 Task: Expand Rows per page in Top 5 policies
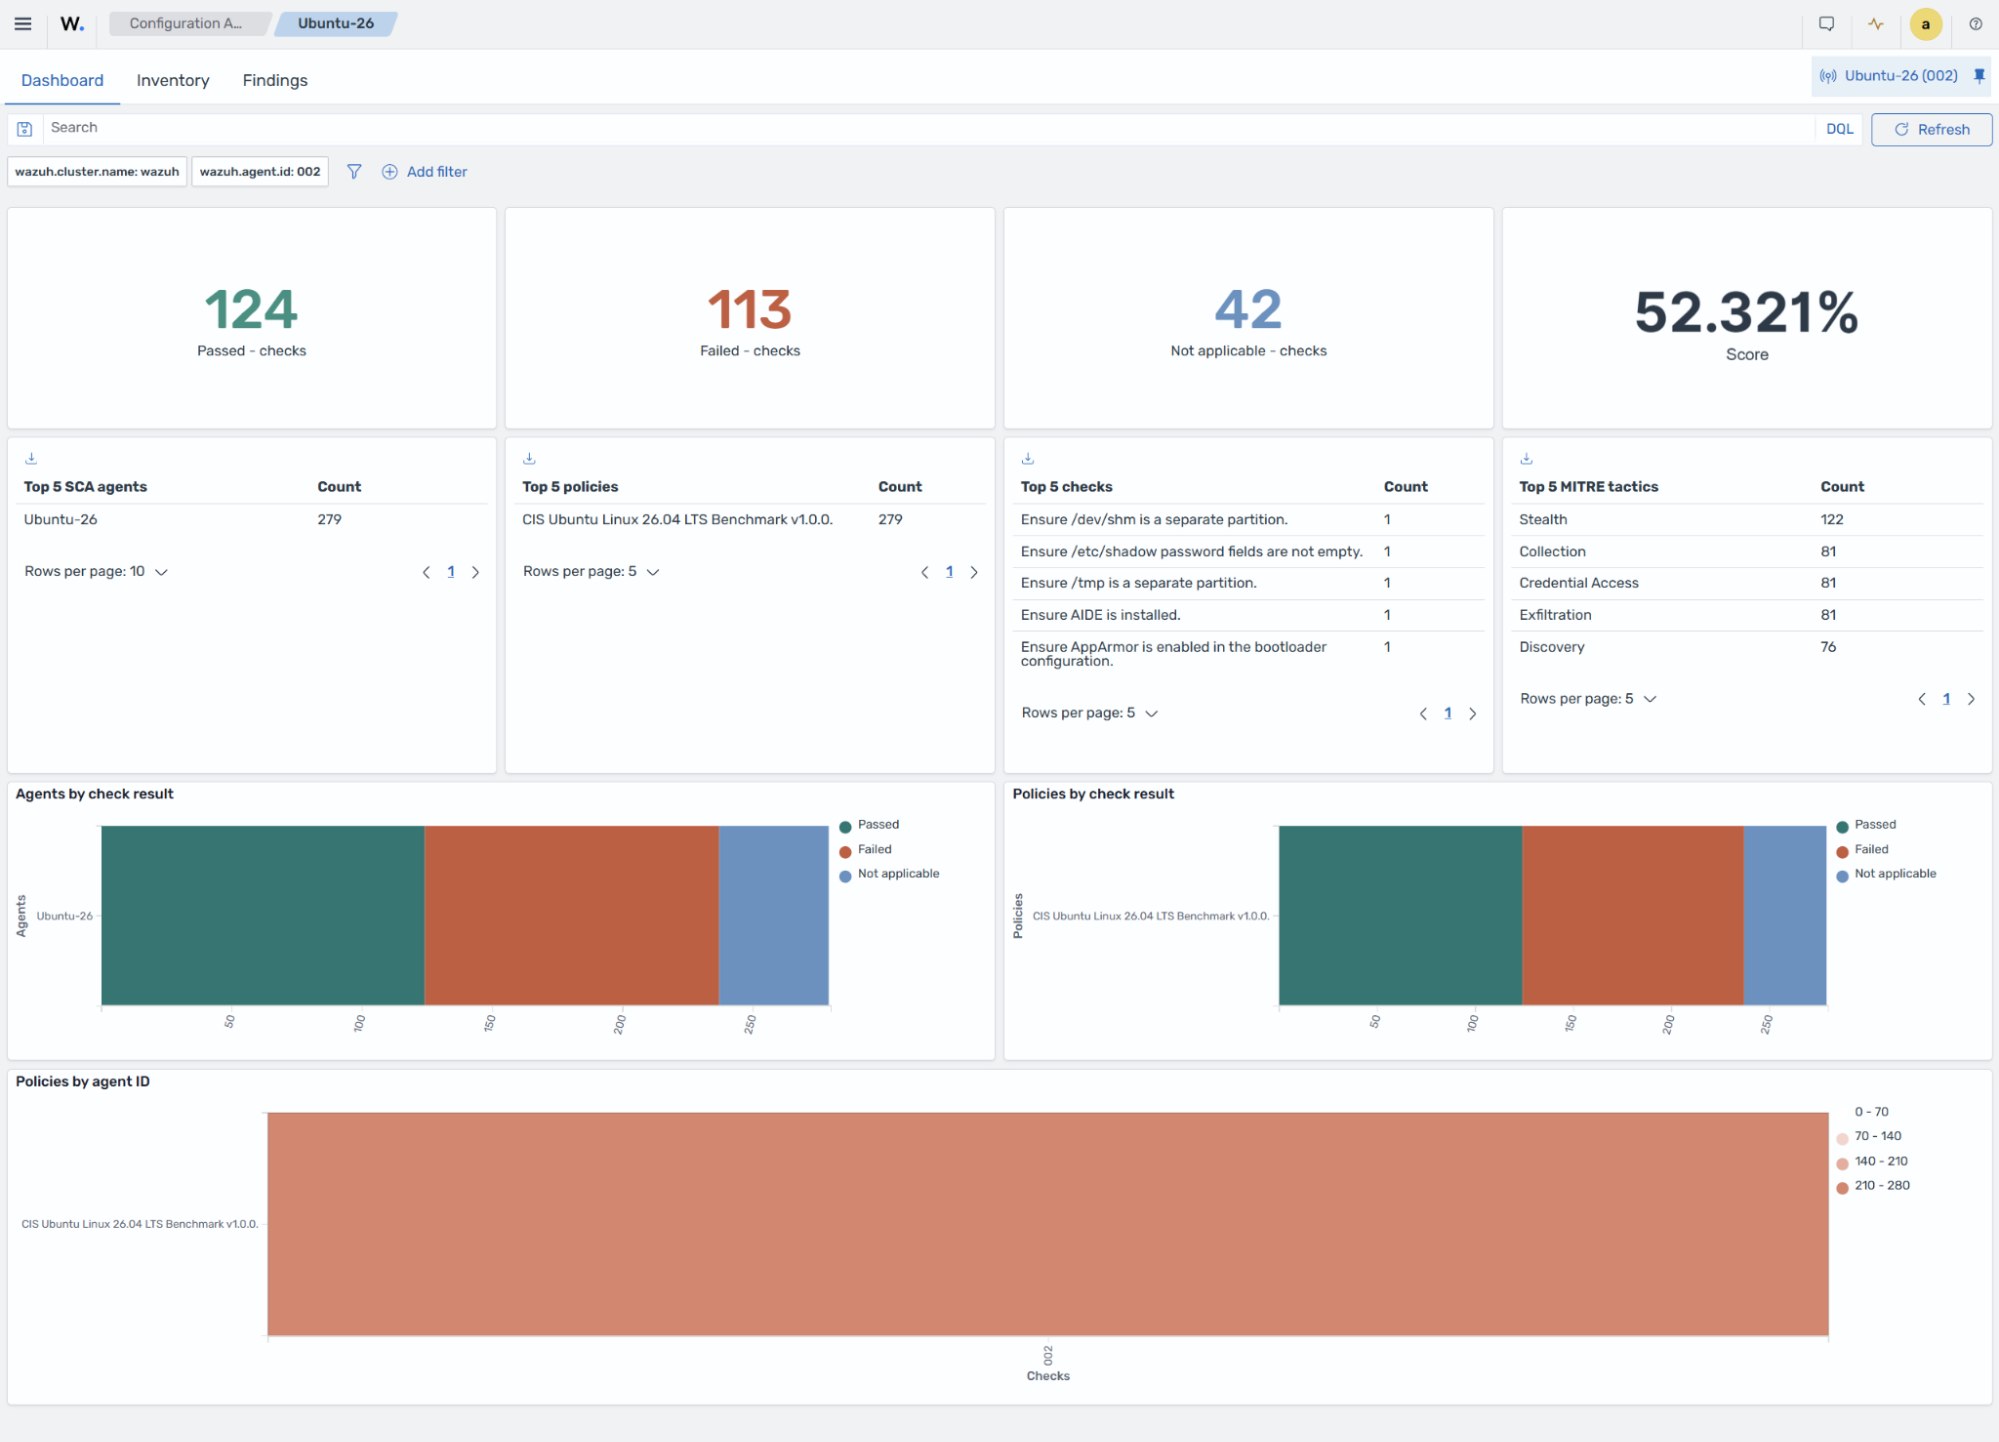pyautogui.click(x=591, y=572)
